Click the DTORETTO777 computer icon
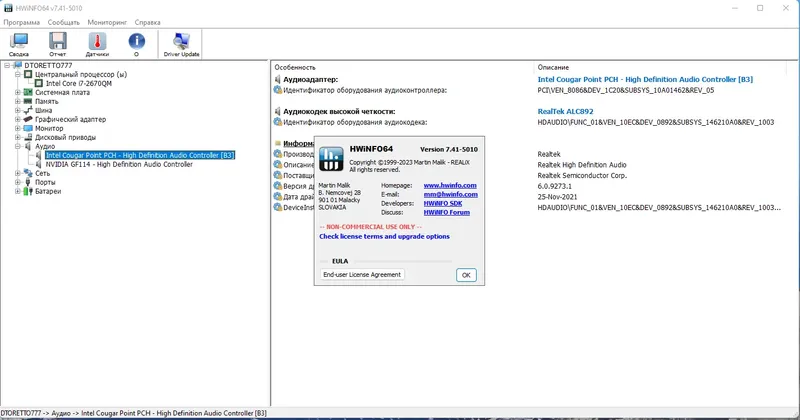 [x=17, y=65]
